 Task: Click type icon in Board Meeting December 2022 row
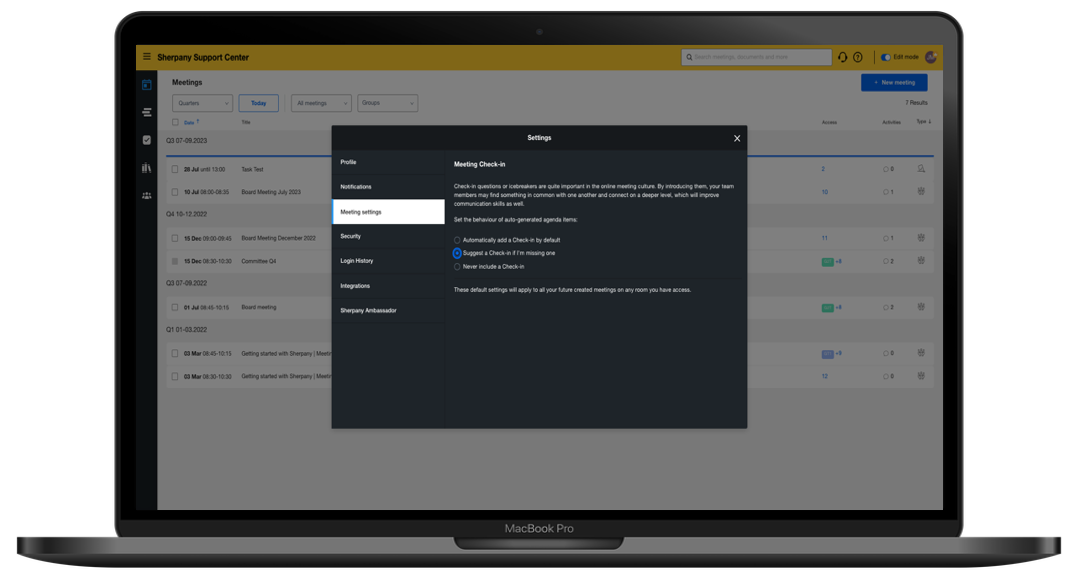[x=921, y=237]
